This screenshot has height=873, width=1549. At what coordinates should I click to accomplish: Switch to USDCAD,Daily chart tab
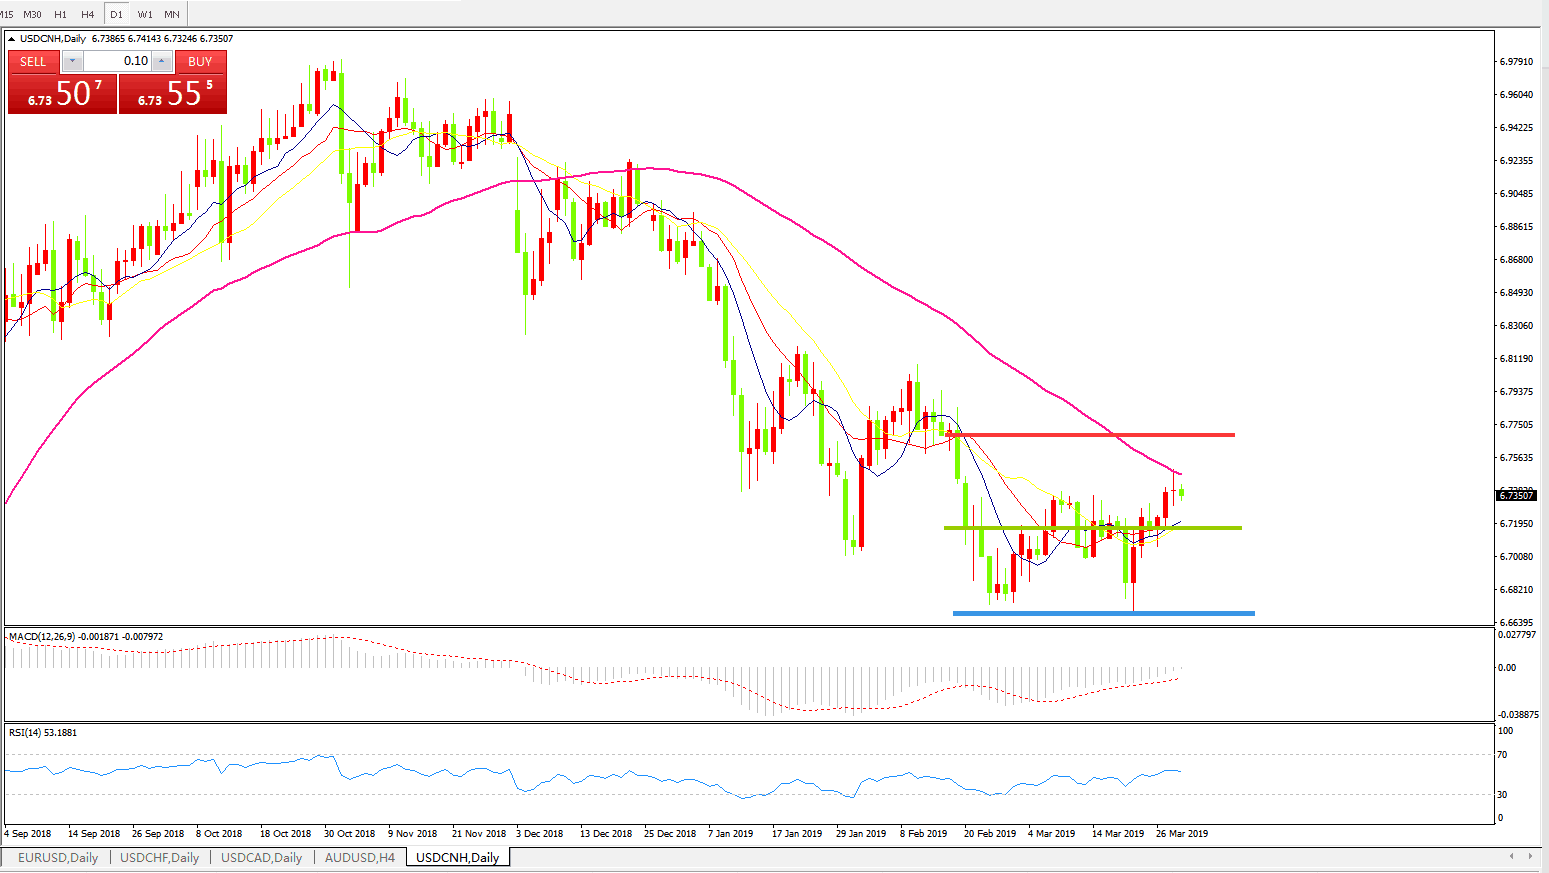click(x=261, y=857)
